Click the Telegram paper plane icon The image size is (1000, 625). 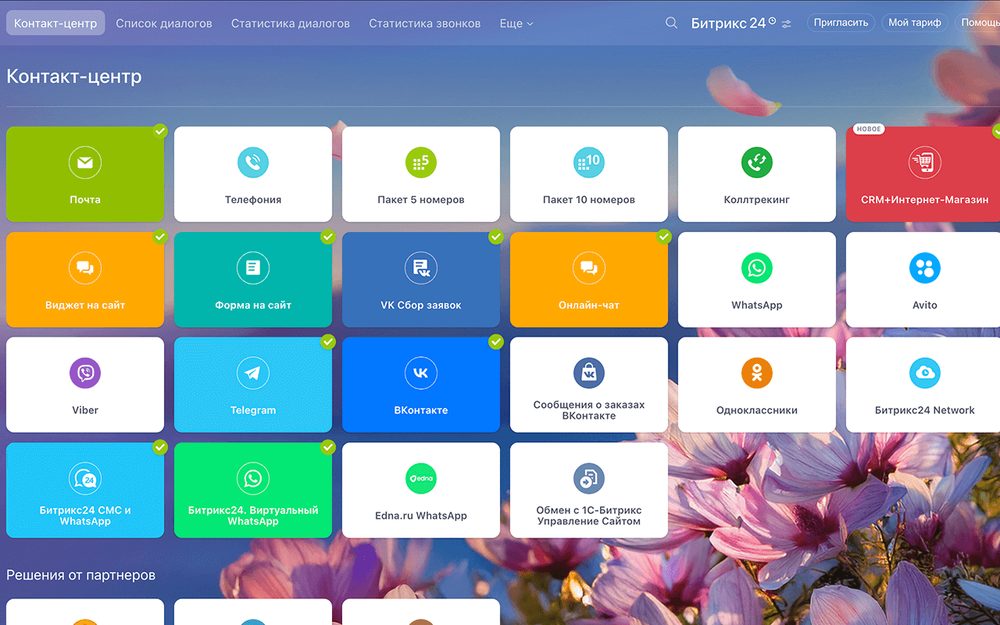[x=253, y=372]
